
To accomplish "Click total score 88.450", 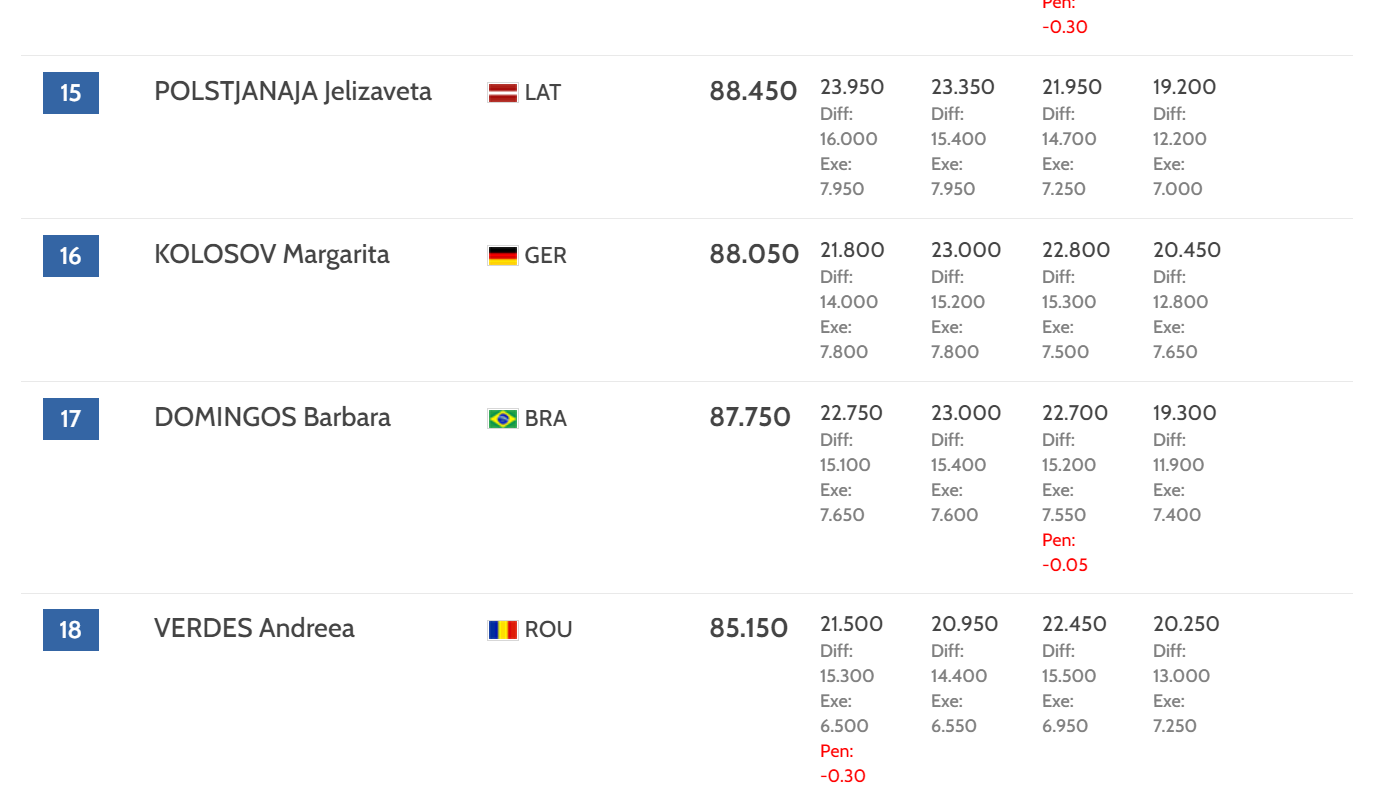I will [x=753, y=92].
